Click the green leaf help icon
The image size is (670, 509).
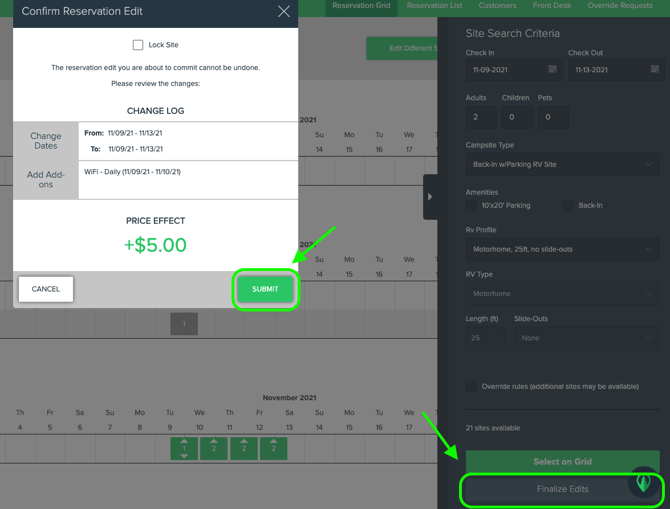(644, 482)
